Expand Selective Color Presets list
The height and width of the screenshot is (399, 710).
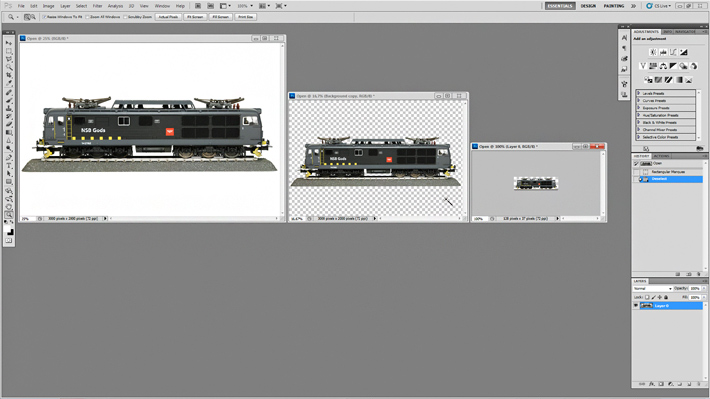pyautogui.click(x=639, y=137)
